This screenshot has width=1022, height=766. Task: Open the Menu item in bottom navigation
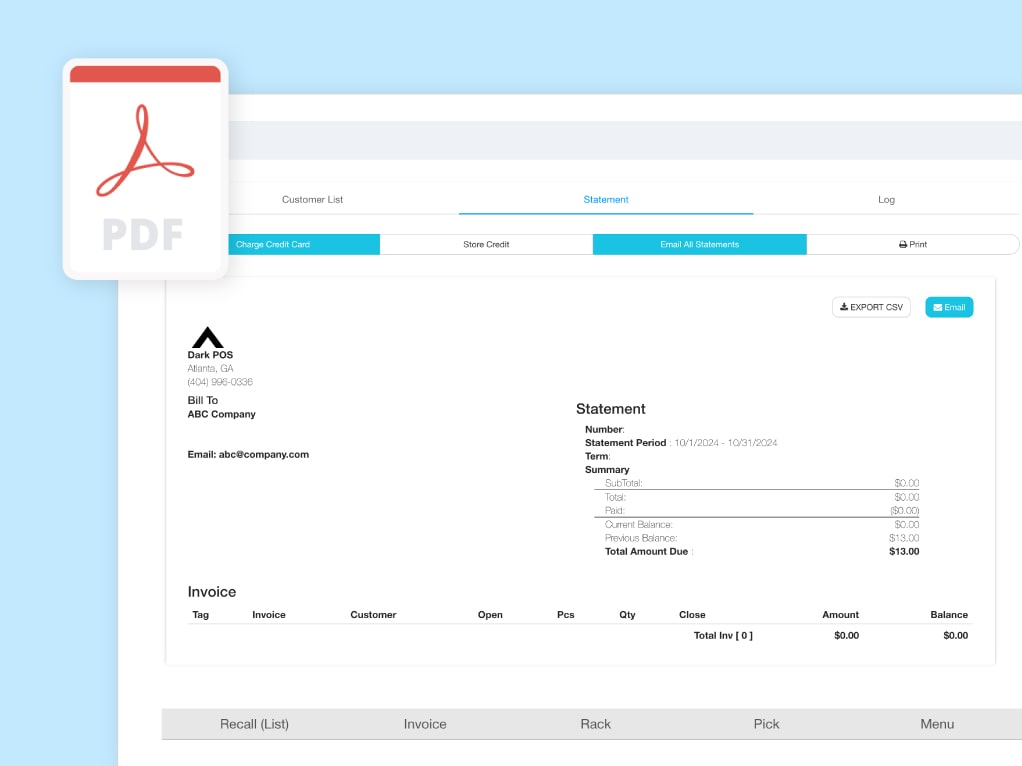click(x=936, y=723)
